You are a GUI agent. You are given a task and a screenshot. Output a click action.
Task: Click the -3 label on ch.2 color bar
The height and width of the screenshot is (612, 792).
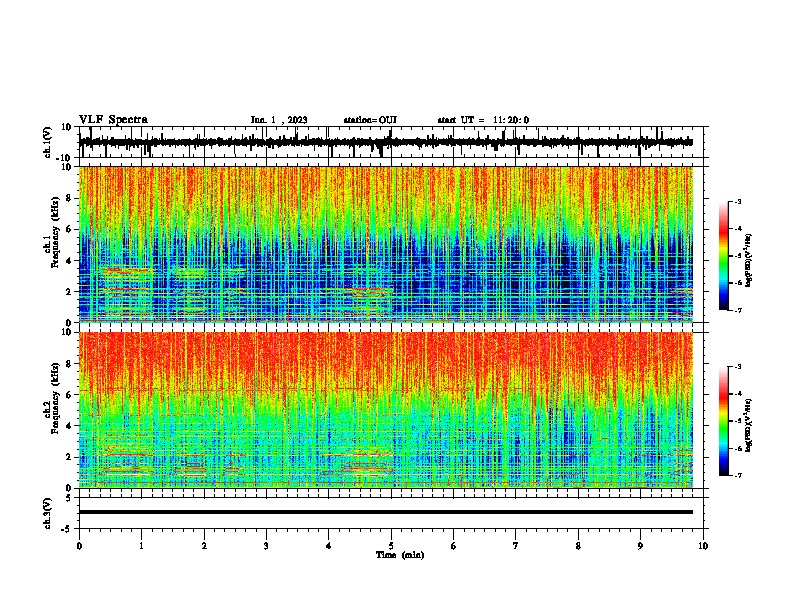[x=738, y=367]
